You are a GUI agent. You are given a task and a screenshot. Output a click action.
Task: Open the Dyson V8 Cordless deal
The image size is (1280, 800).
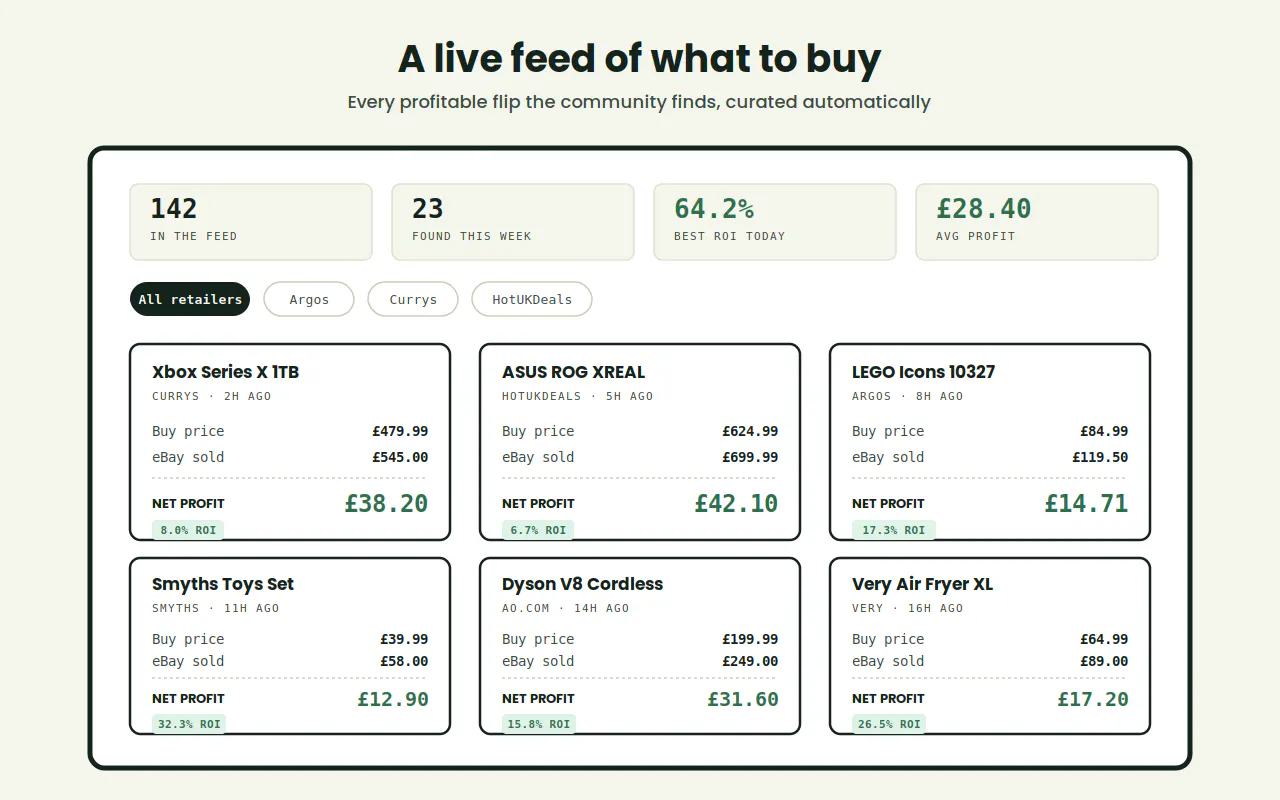tap(640, 646)
